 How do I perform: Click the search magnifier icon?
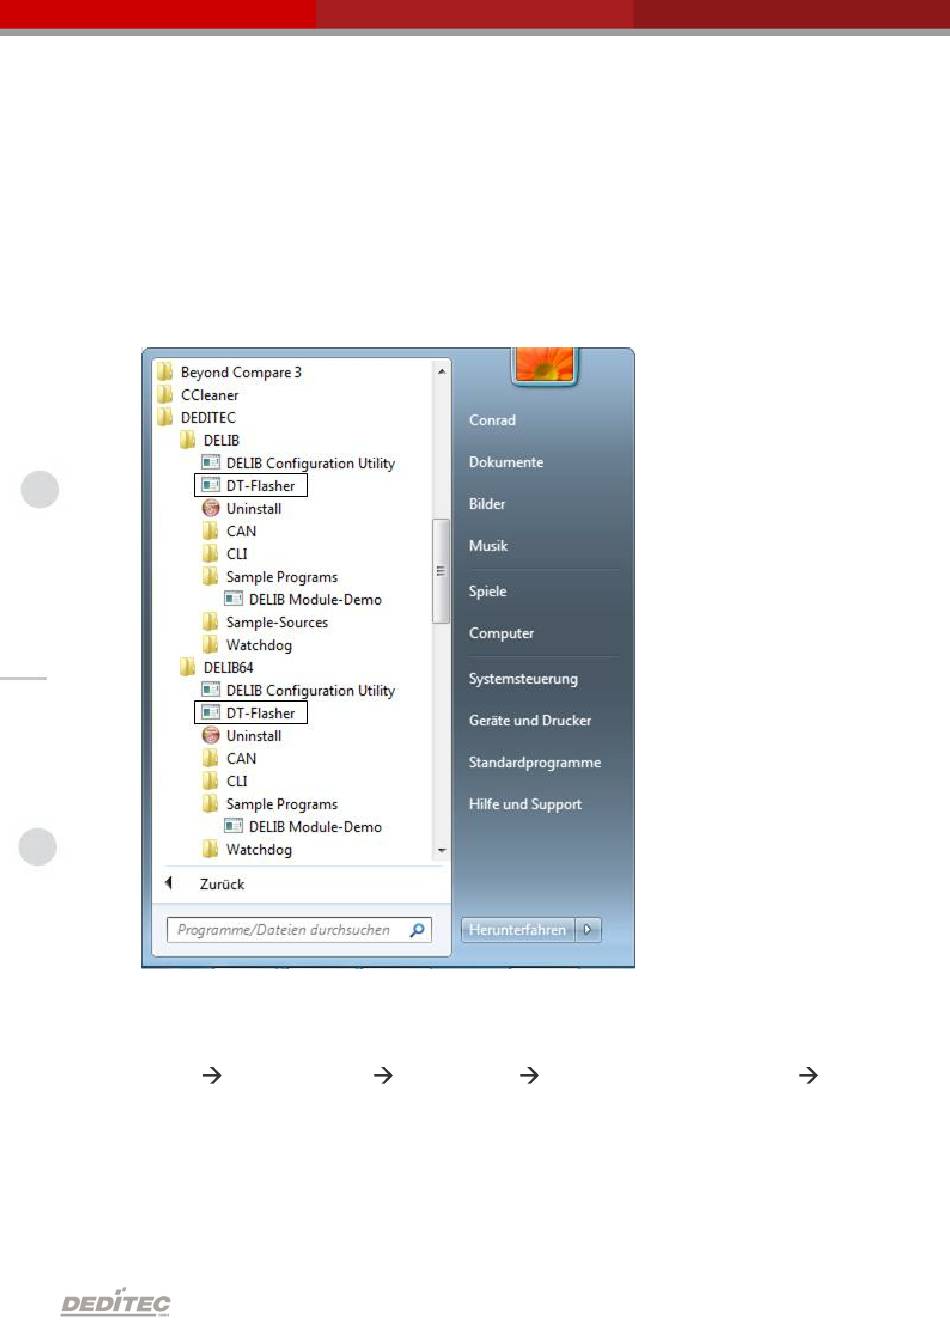click(x=418, y=930)
